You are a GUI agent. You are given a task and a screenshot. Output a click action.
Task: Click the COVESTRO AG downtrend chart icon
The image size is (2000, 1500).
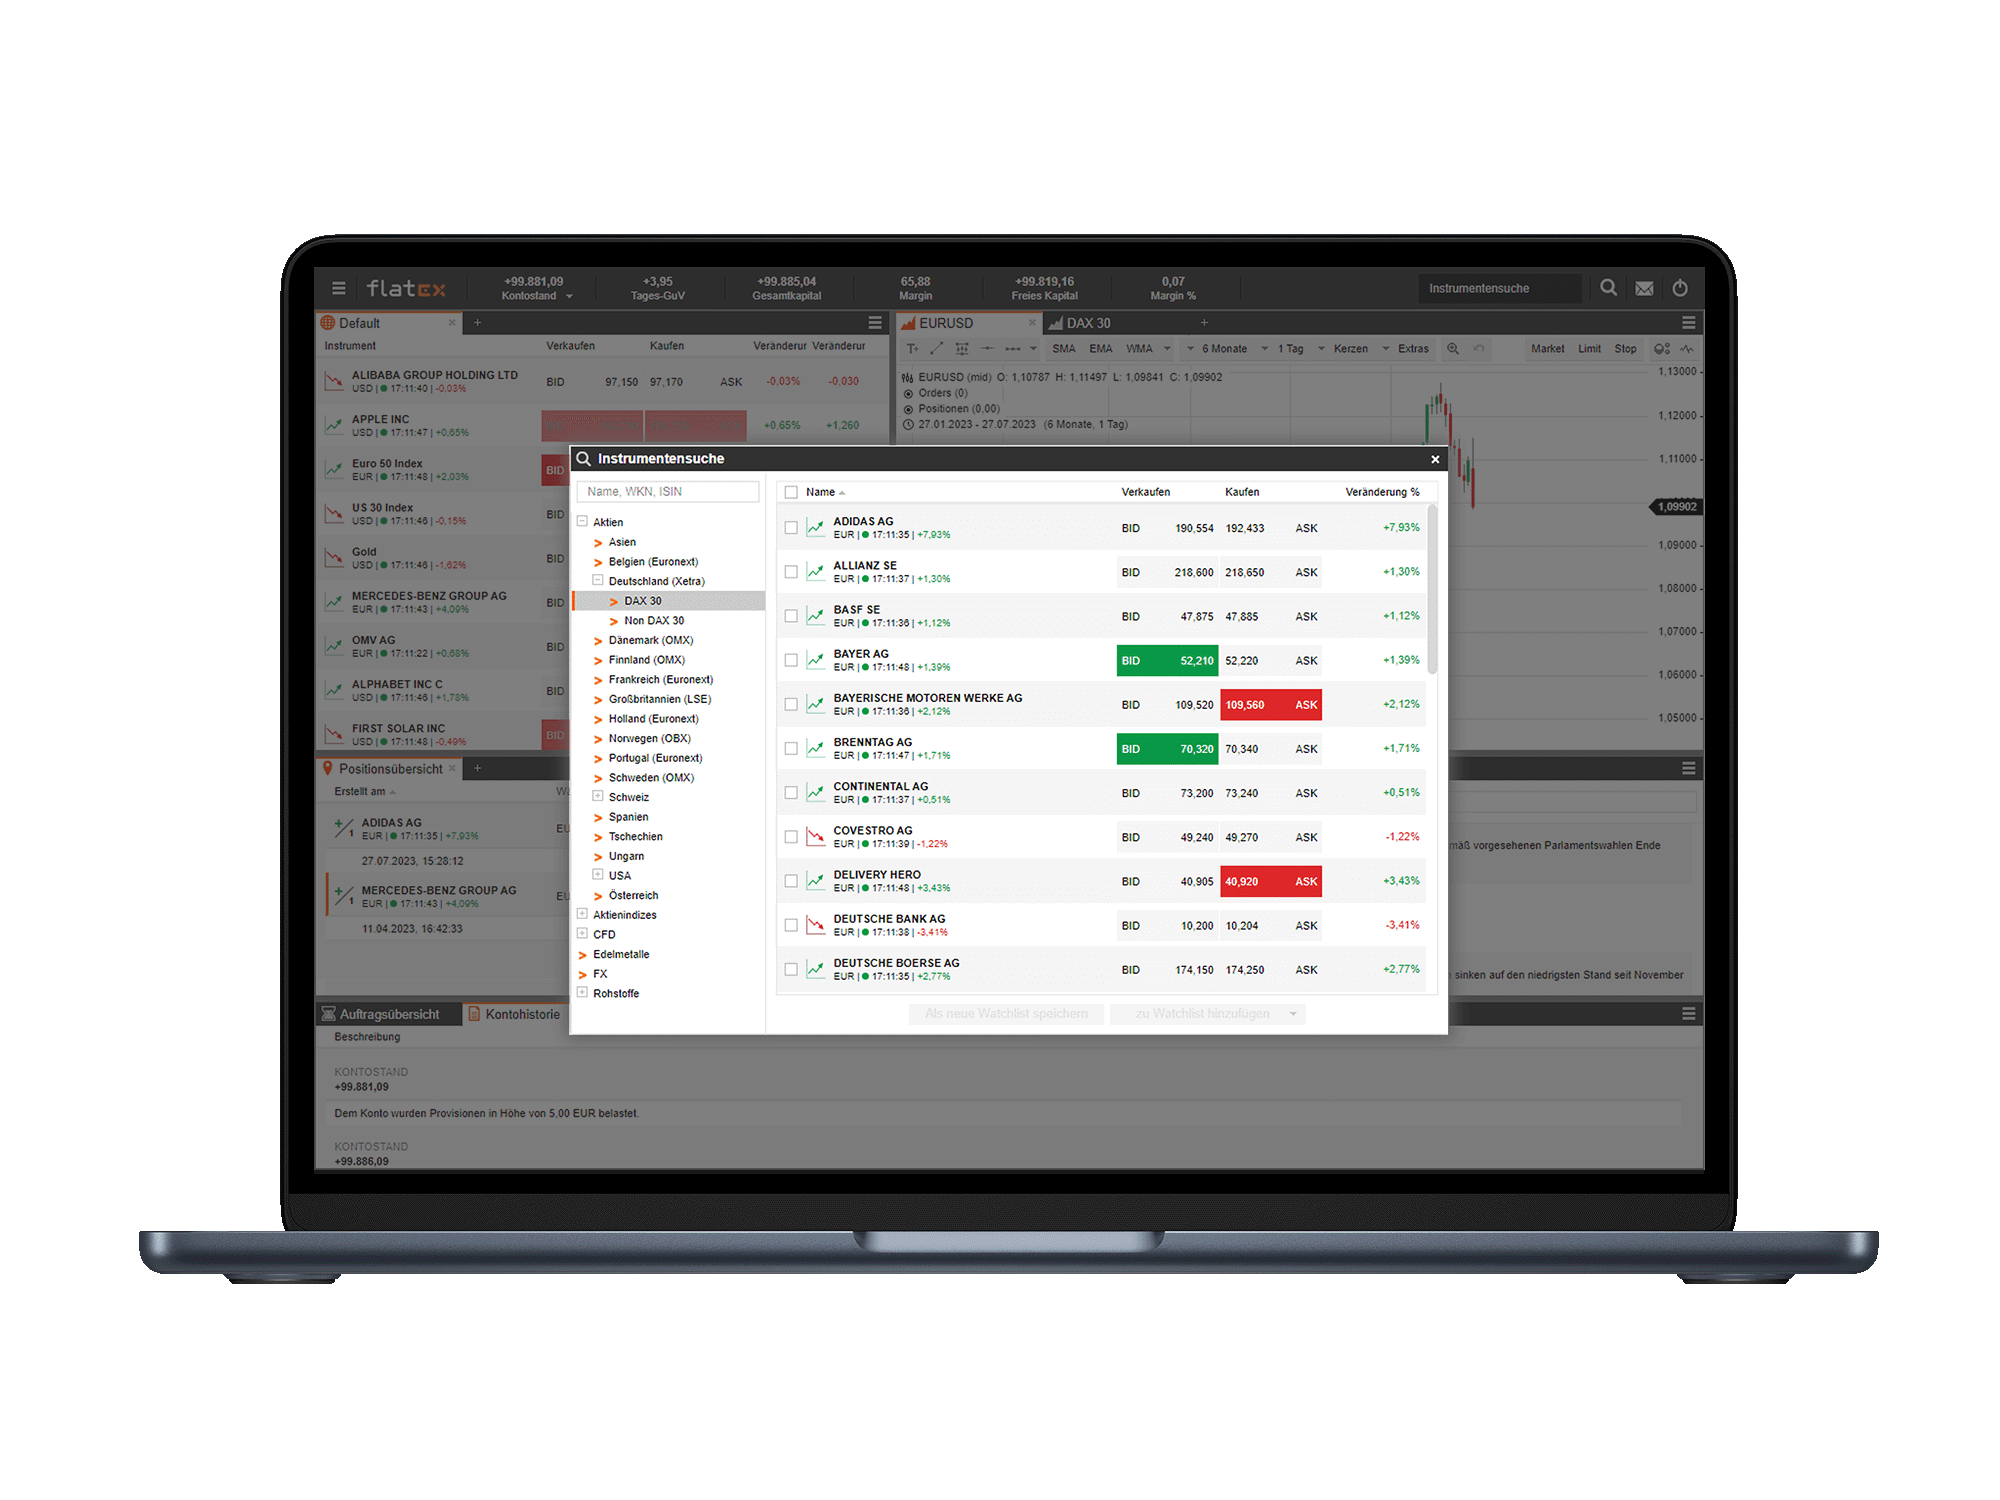816,836
